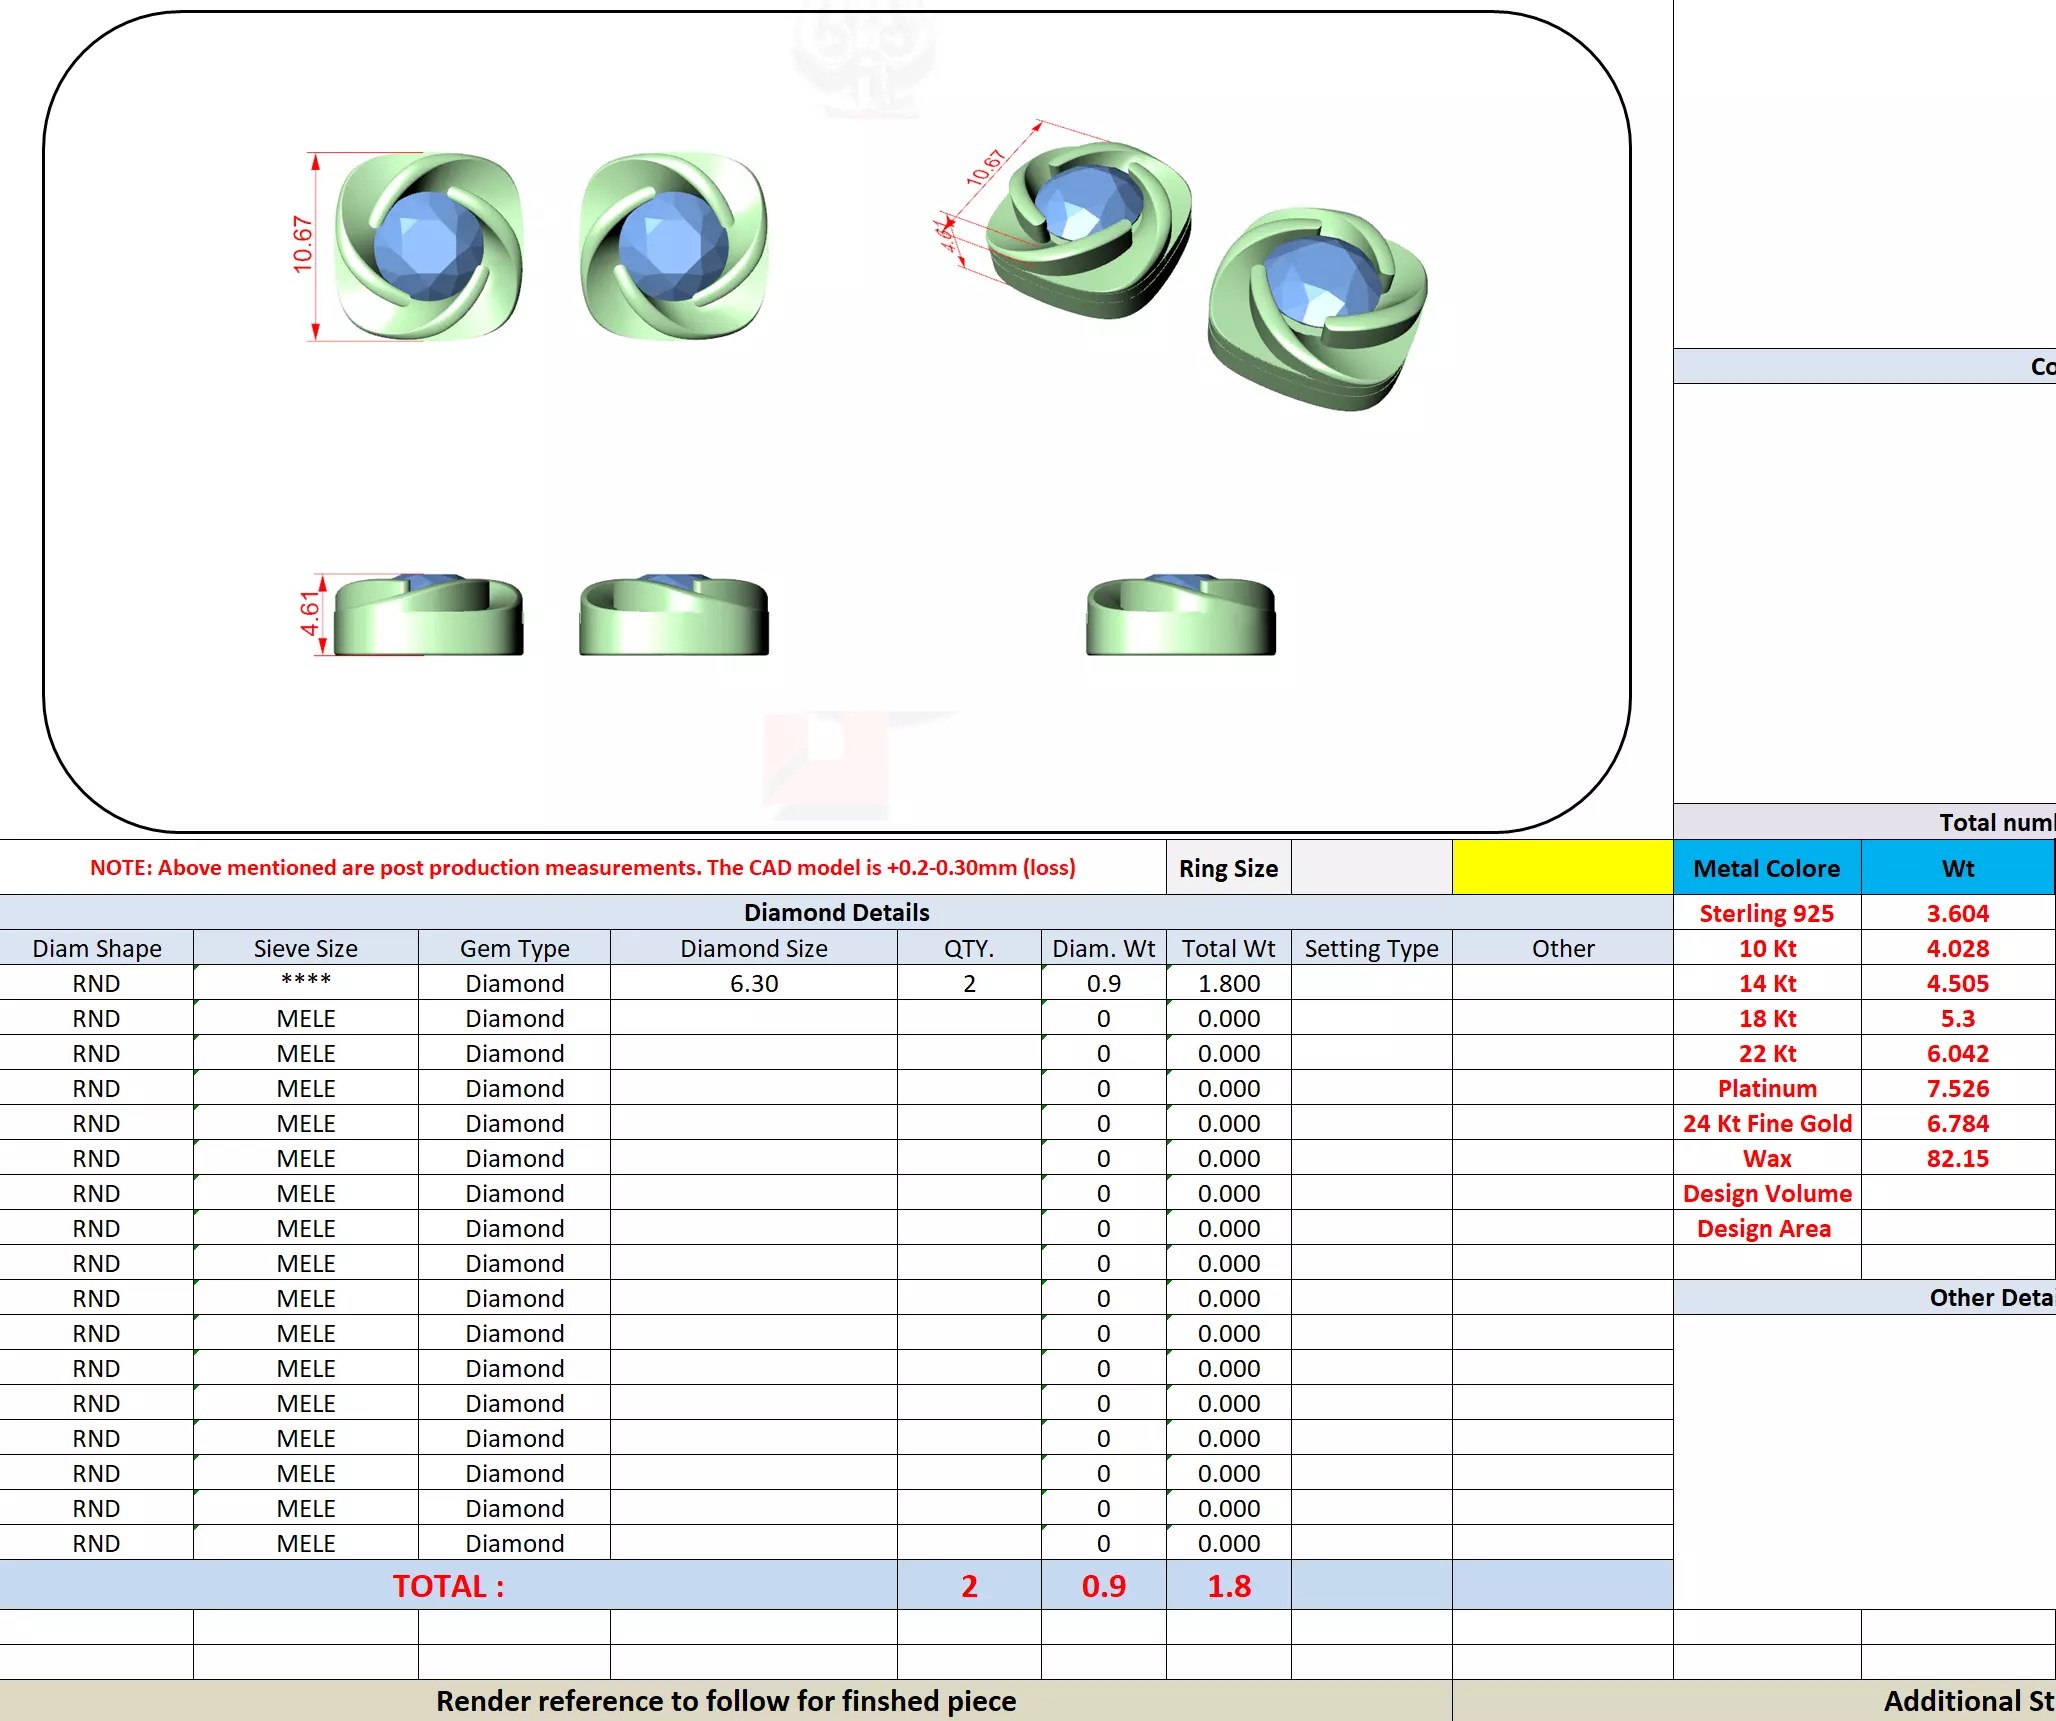
Task: Select the 10 Kt label
Action: pyautogui.click(x=1767, y=948)
